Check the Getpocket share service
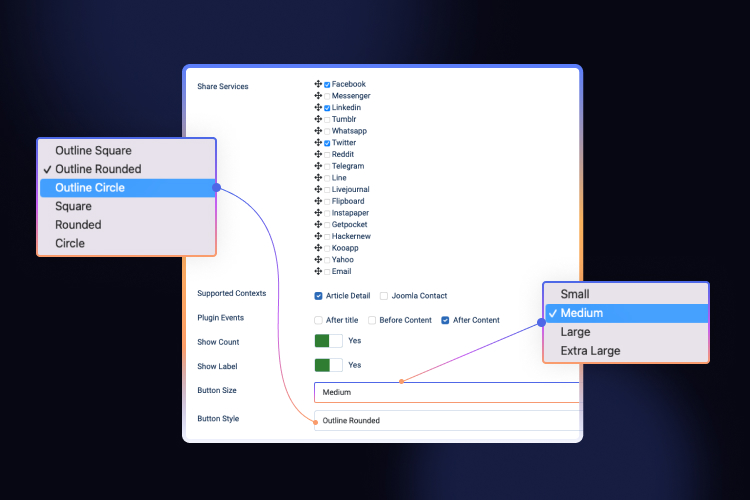This screenshot has width=750, height=500. coord(327,225)
